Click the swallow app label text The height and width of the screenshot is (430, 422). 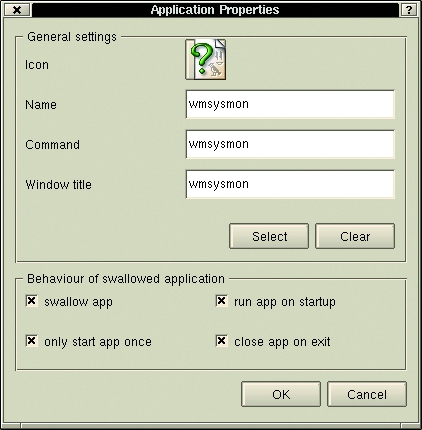coord(78,302)
